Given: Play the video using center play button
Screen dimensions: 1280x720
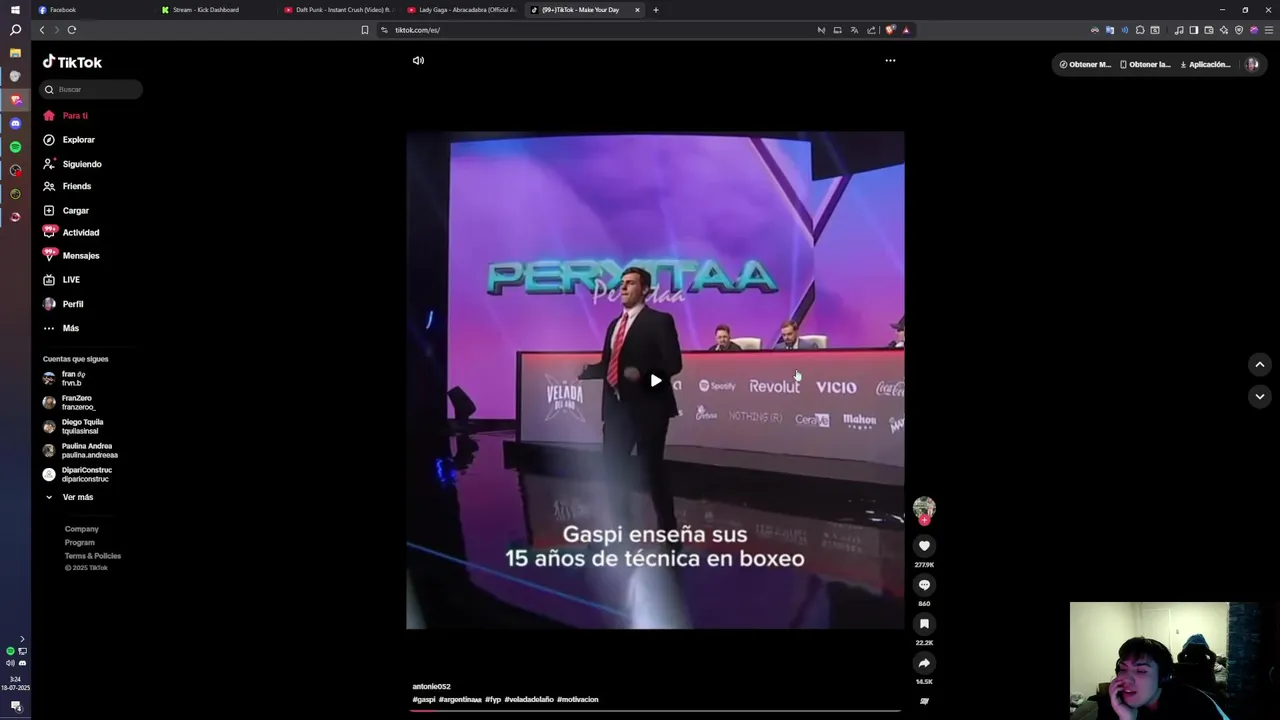Looking at the screenshot, I should click(656, 380).
